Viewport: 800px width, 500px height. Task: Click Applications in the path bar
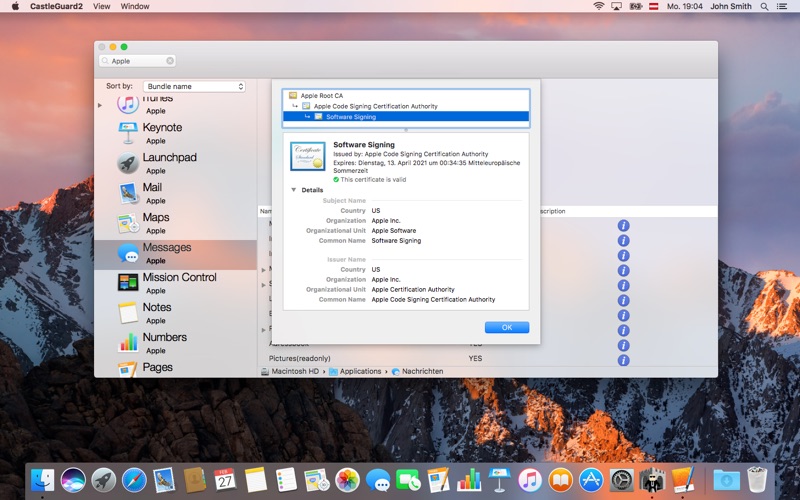tap(355, 371)
